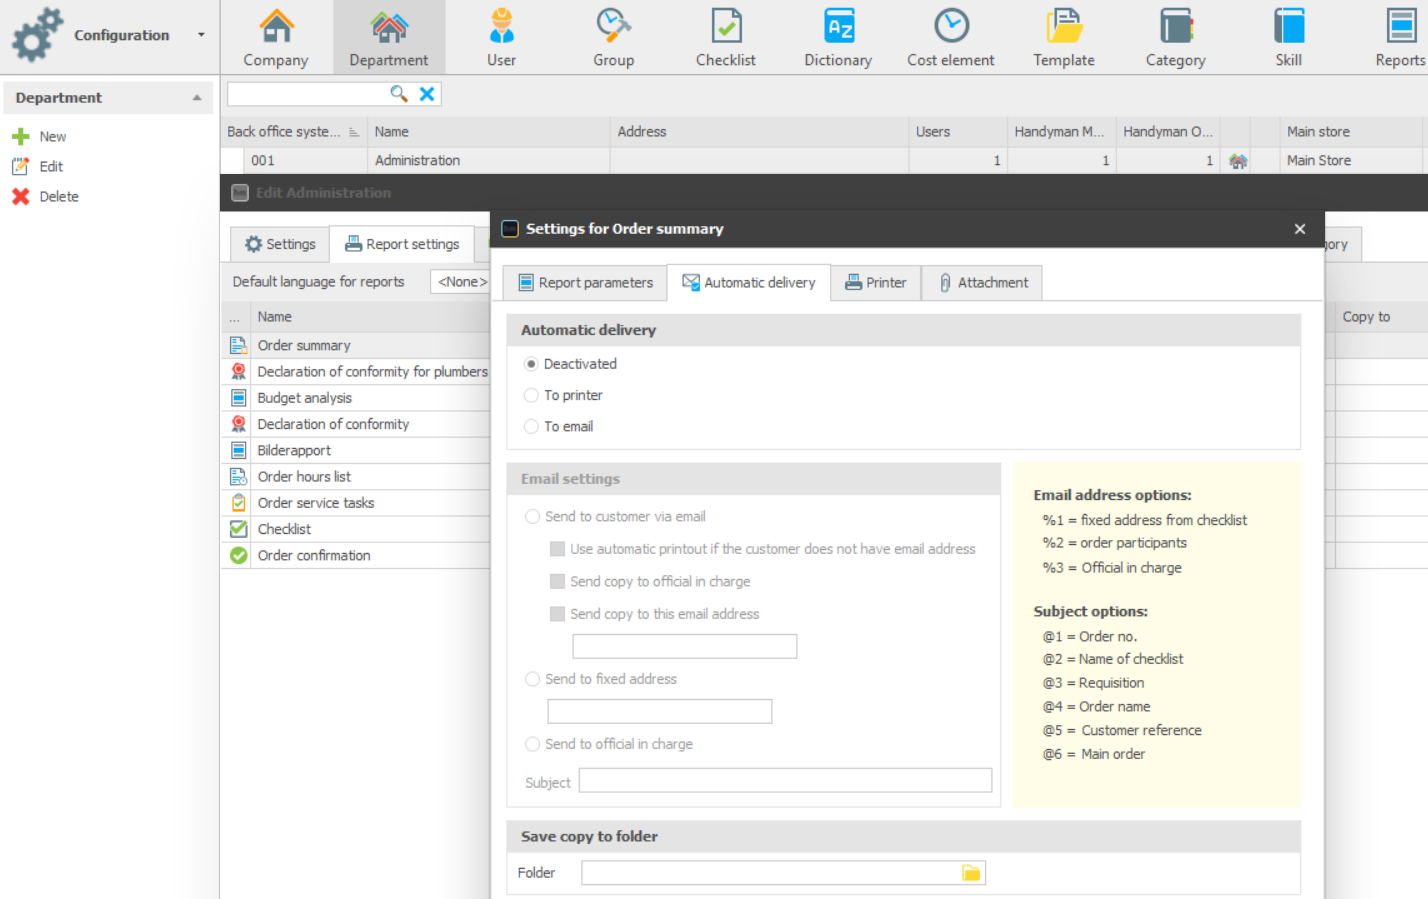
Task: Collapse the Department sidebar panel
Action: click(x=197, y=98)
